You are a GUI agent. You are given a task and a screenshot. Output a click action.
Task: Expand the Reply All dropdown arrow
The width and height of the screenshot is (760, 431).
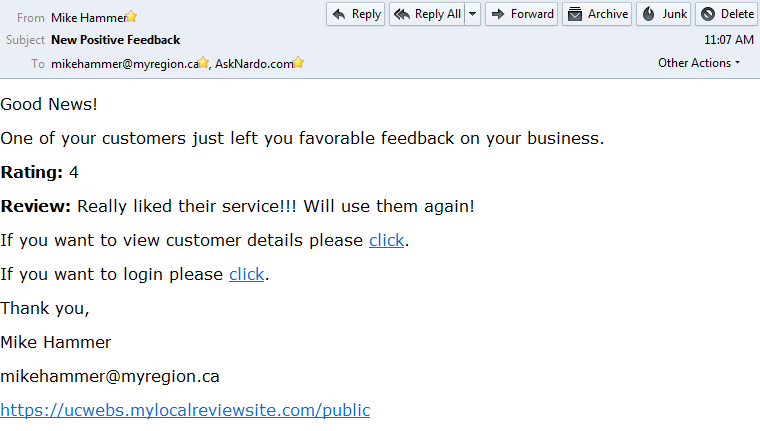472,14
